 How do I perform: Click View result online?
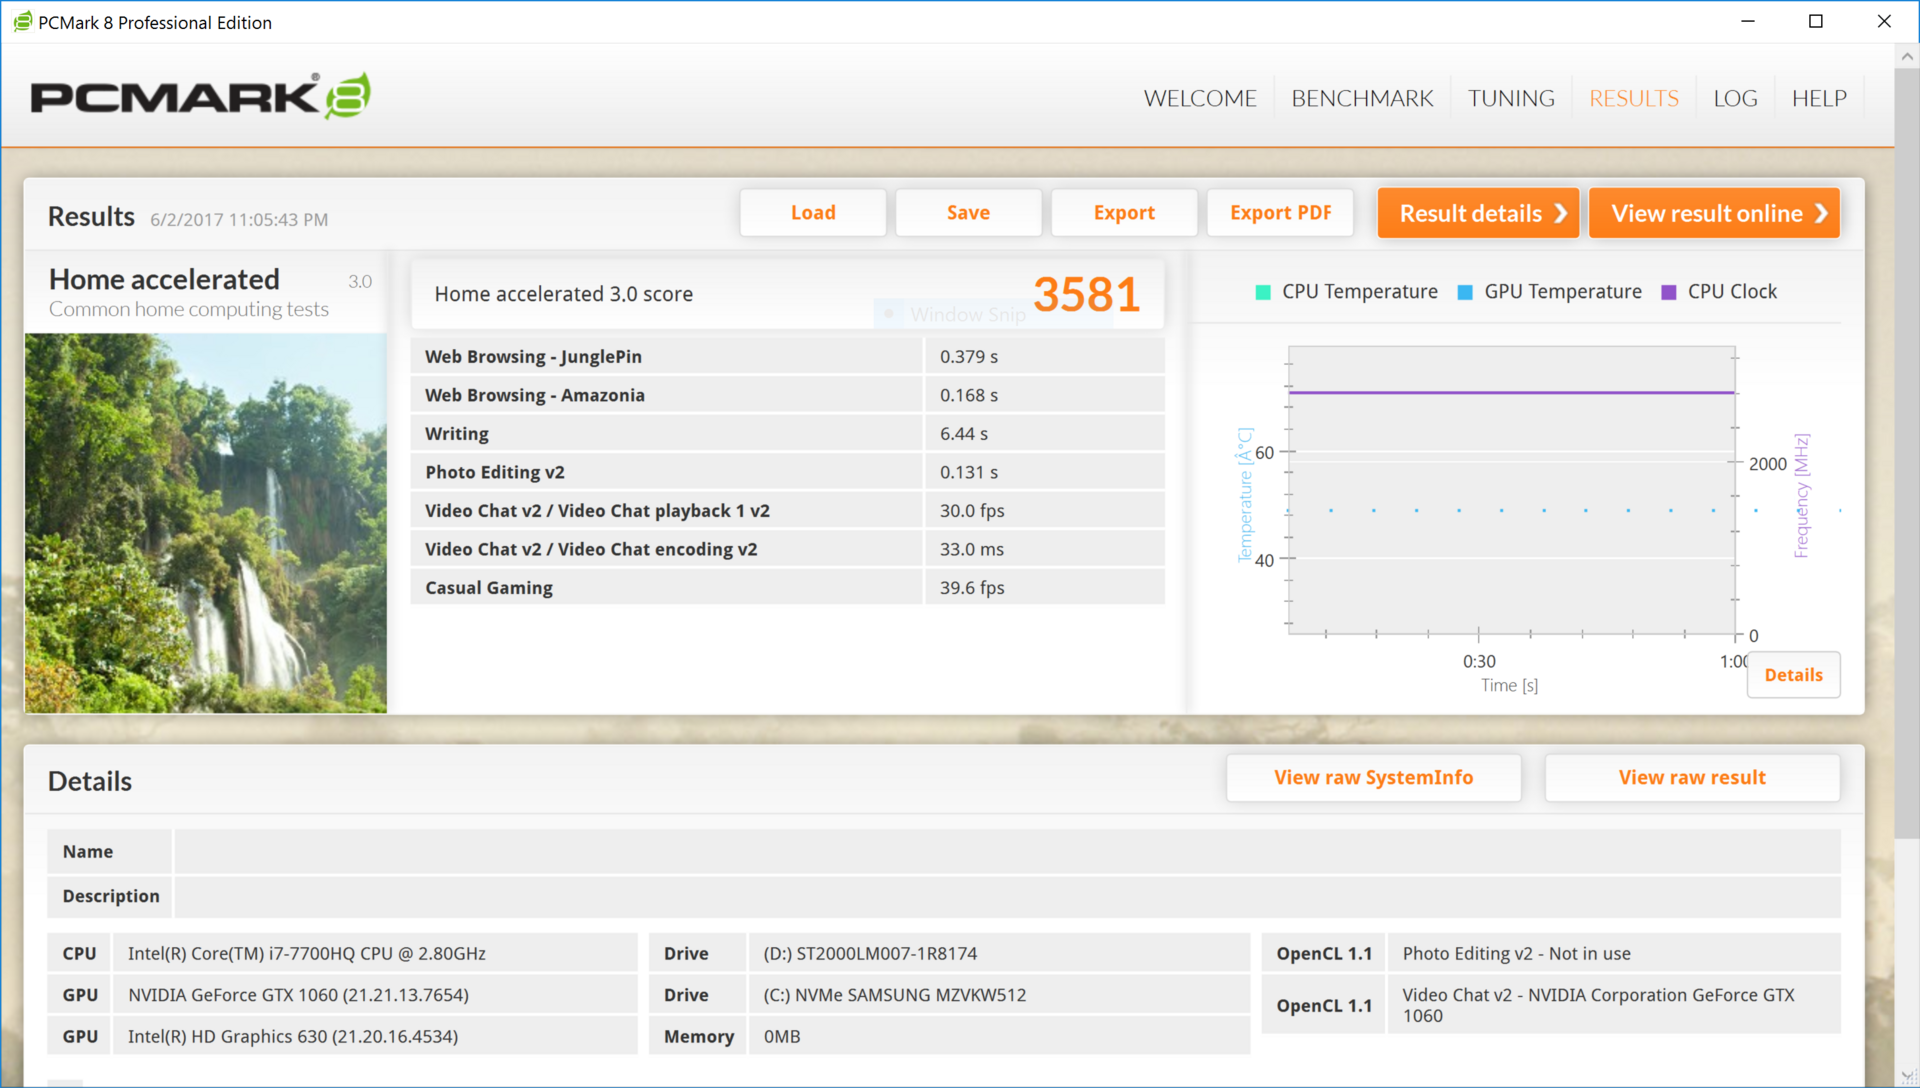tap(1714, 213)
